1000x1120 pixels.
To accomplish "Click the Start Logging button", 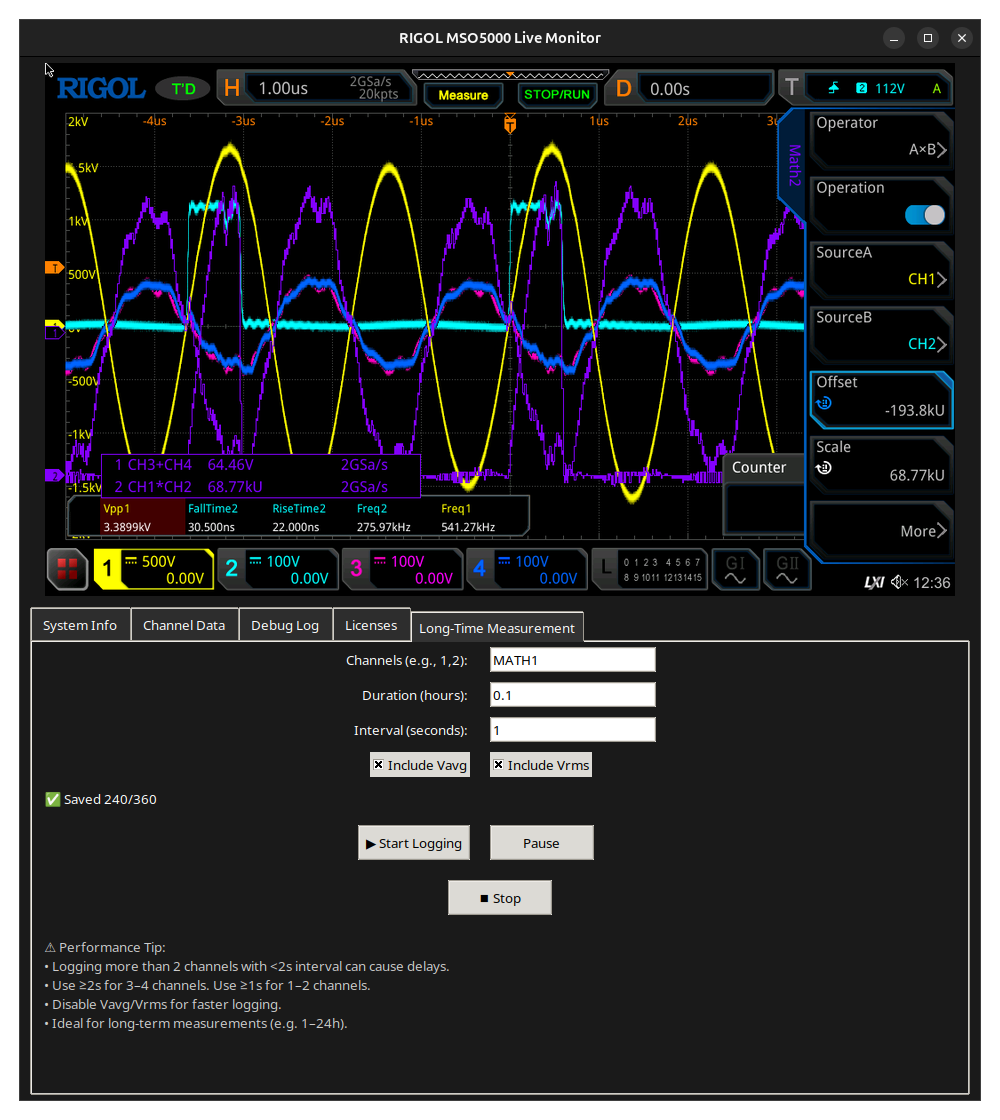I will point(414,843).
